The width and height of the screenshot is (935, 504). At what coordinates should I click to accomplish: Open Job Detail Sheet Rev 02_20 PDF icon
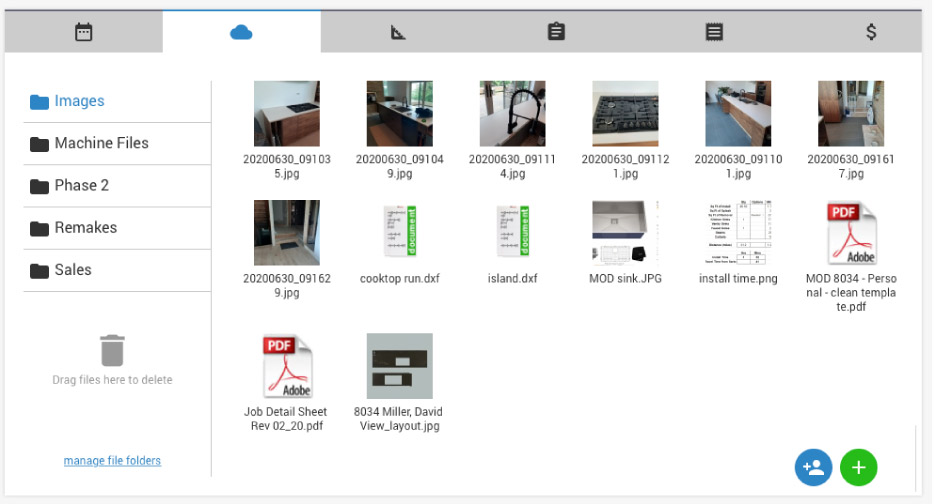click(x=287, y=366)
